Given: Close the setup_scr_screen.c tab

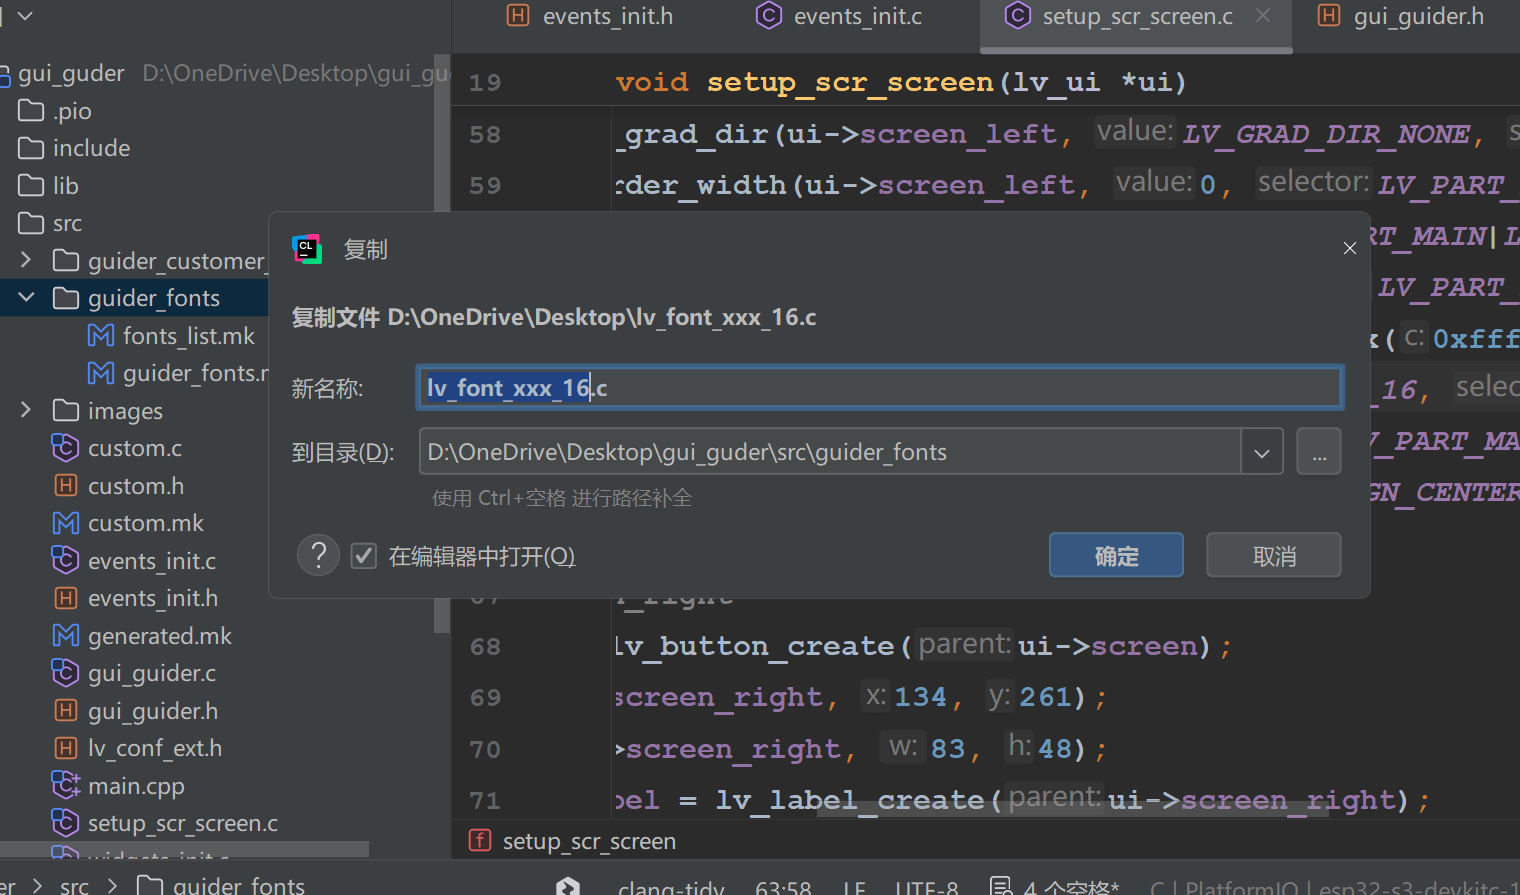Looking at the screenshot, I should pos(1263,16).
